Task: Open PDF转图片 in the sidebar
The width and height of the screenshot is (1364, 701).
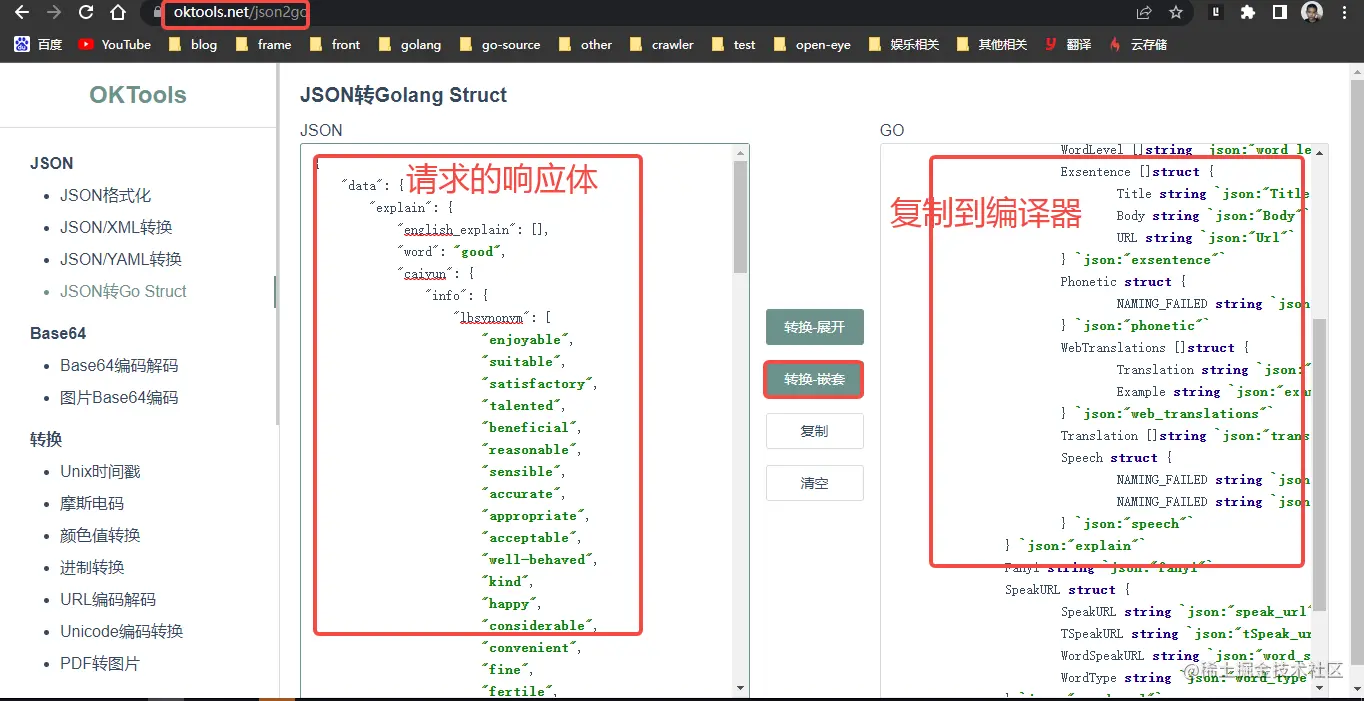Action: click(100, 663)
